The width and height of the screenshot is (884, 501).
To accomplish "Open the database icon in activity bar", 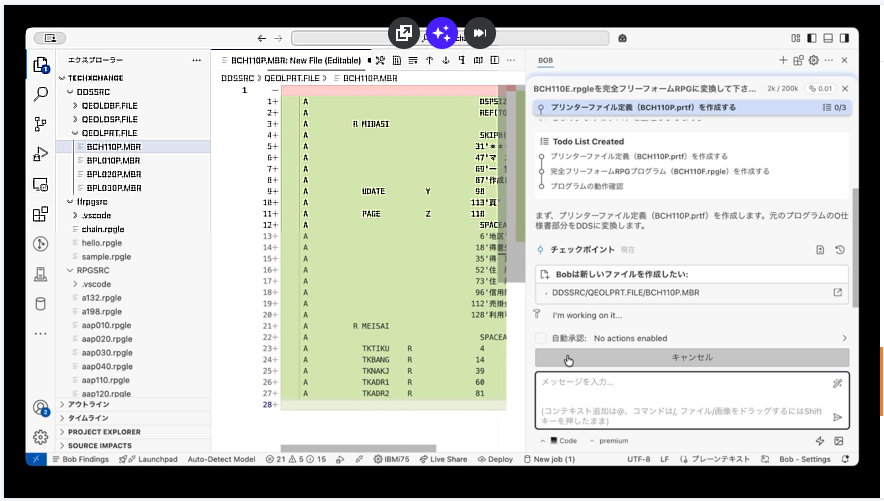I will pyautogui.click(x=41, y=304).
